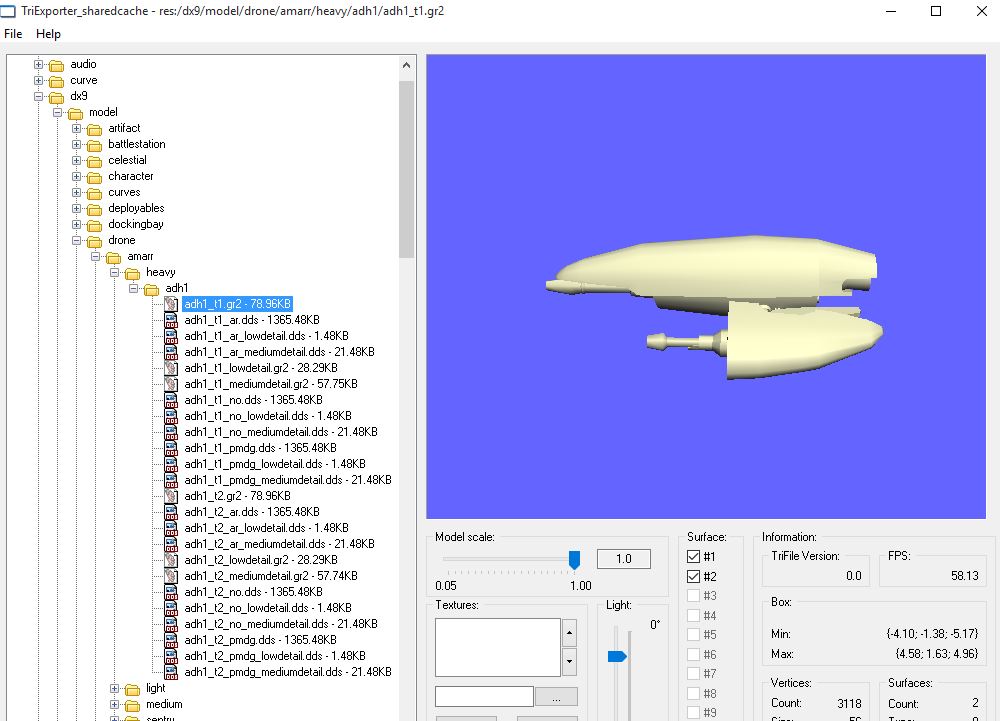Collapse the drone folder node
This screenshot has width=1000, height=721.
pyautogui.click(x=77, y=240)
